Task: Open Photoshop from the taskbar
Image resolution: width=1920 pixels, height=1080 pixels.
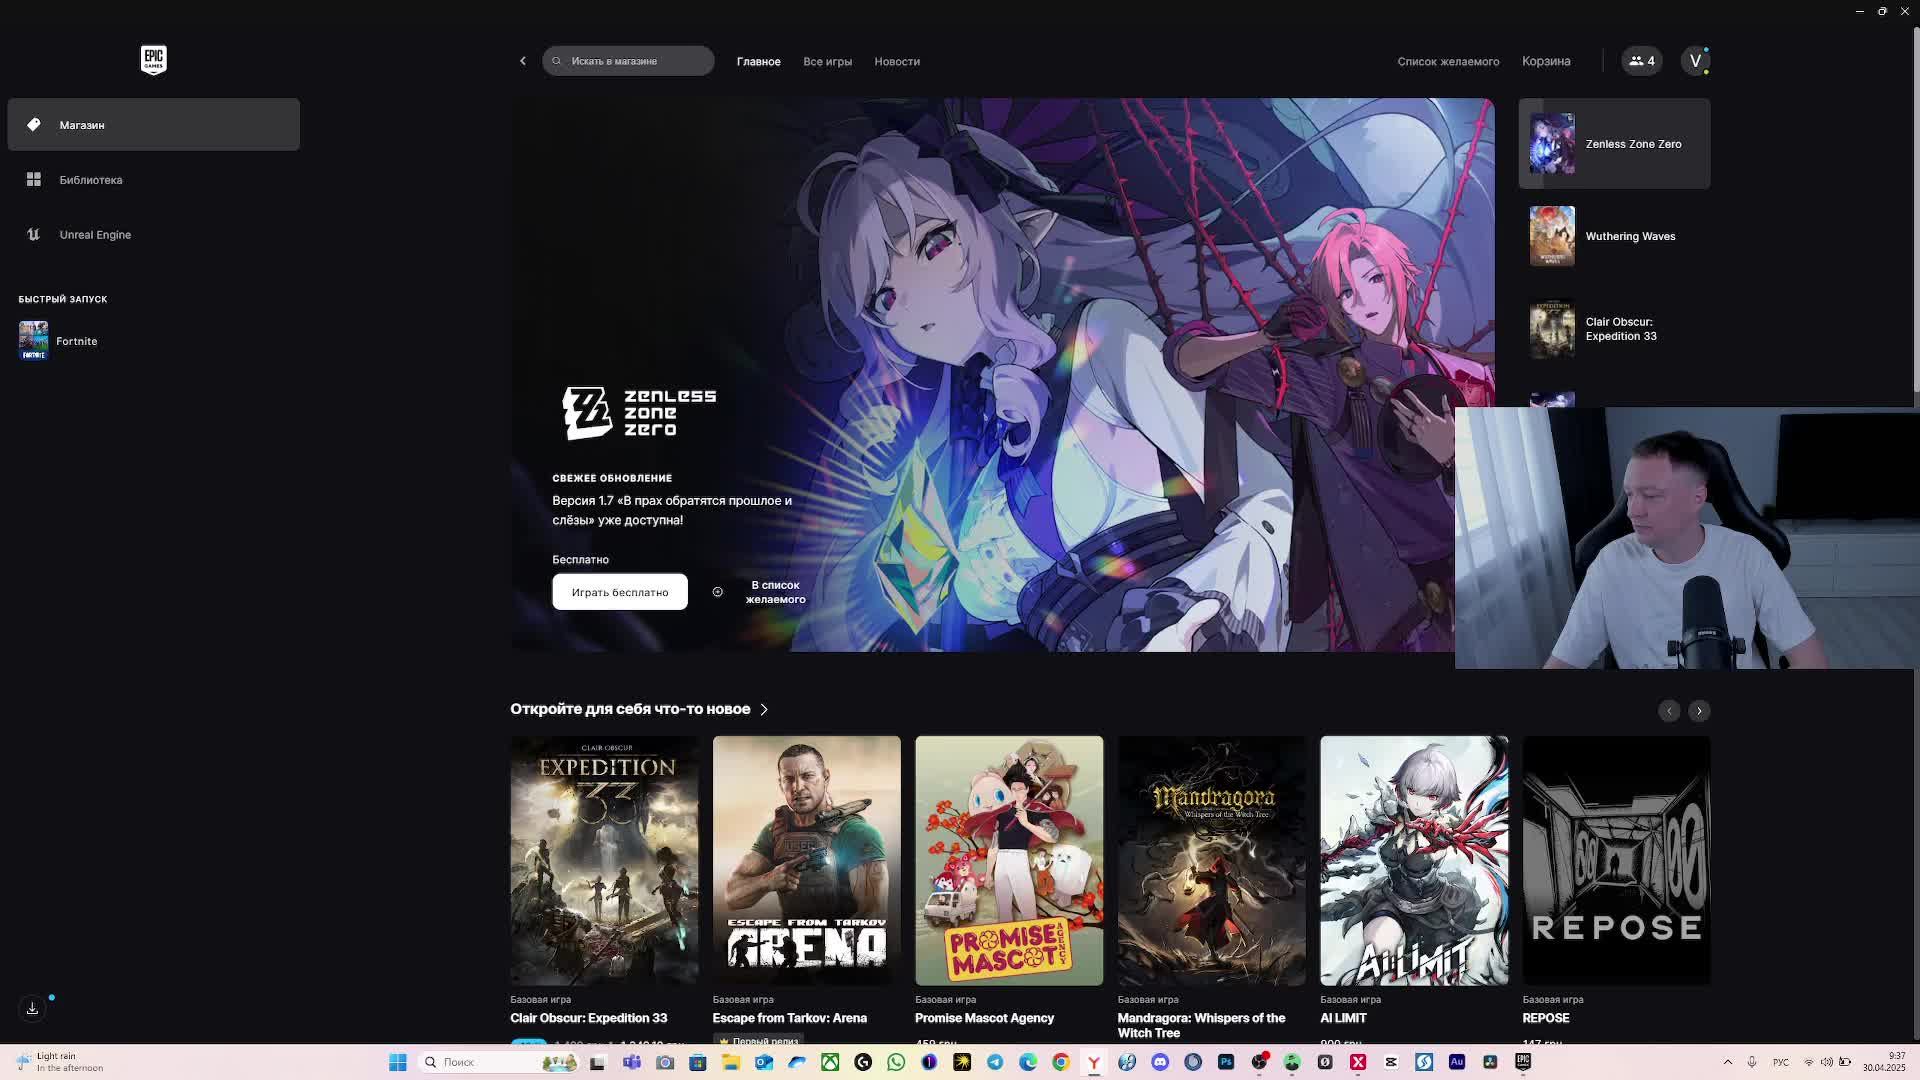Action: pos(1226,1062)
